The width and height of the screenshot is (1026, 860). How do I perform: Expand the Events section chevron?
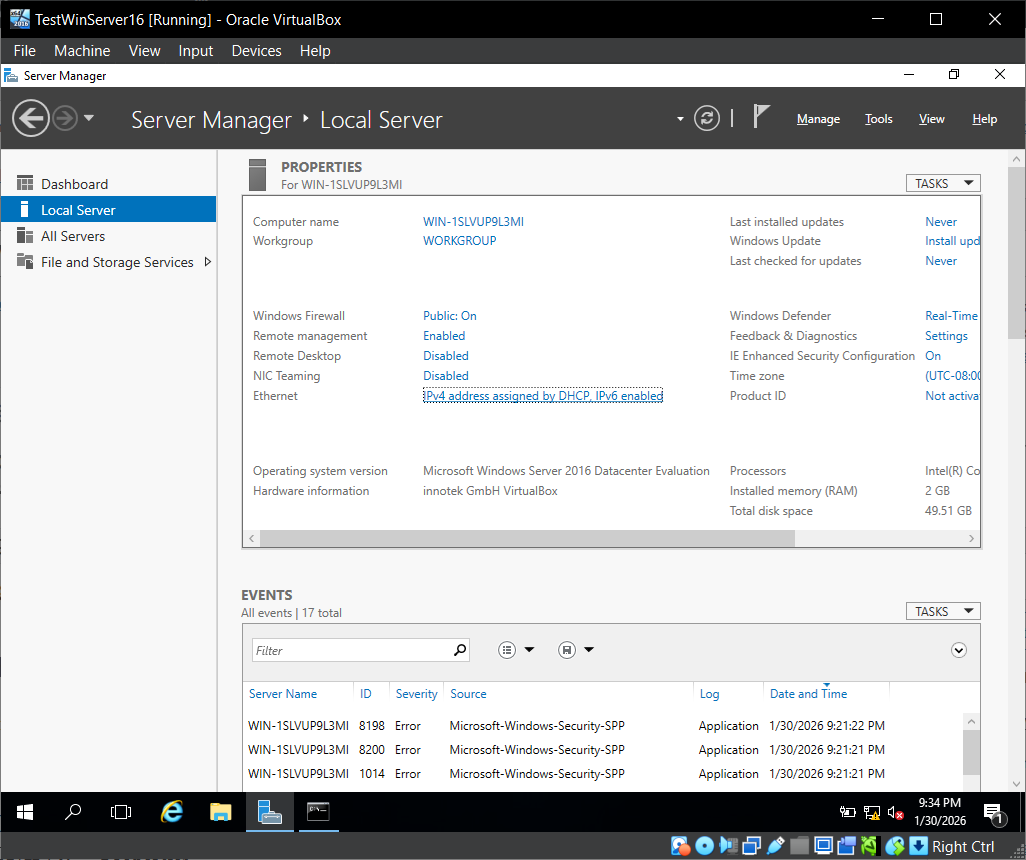coord(959,650)
